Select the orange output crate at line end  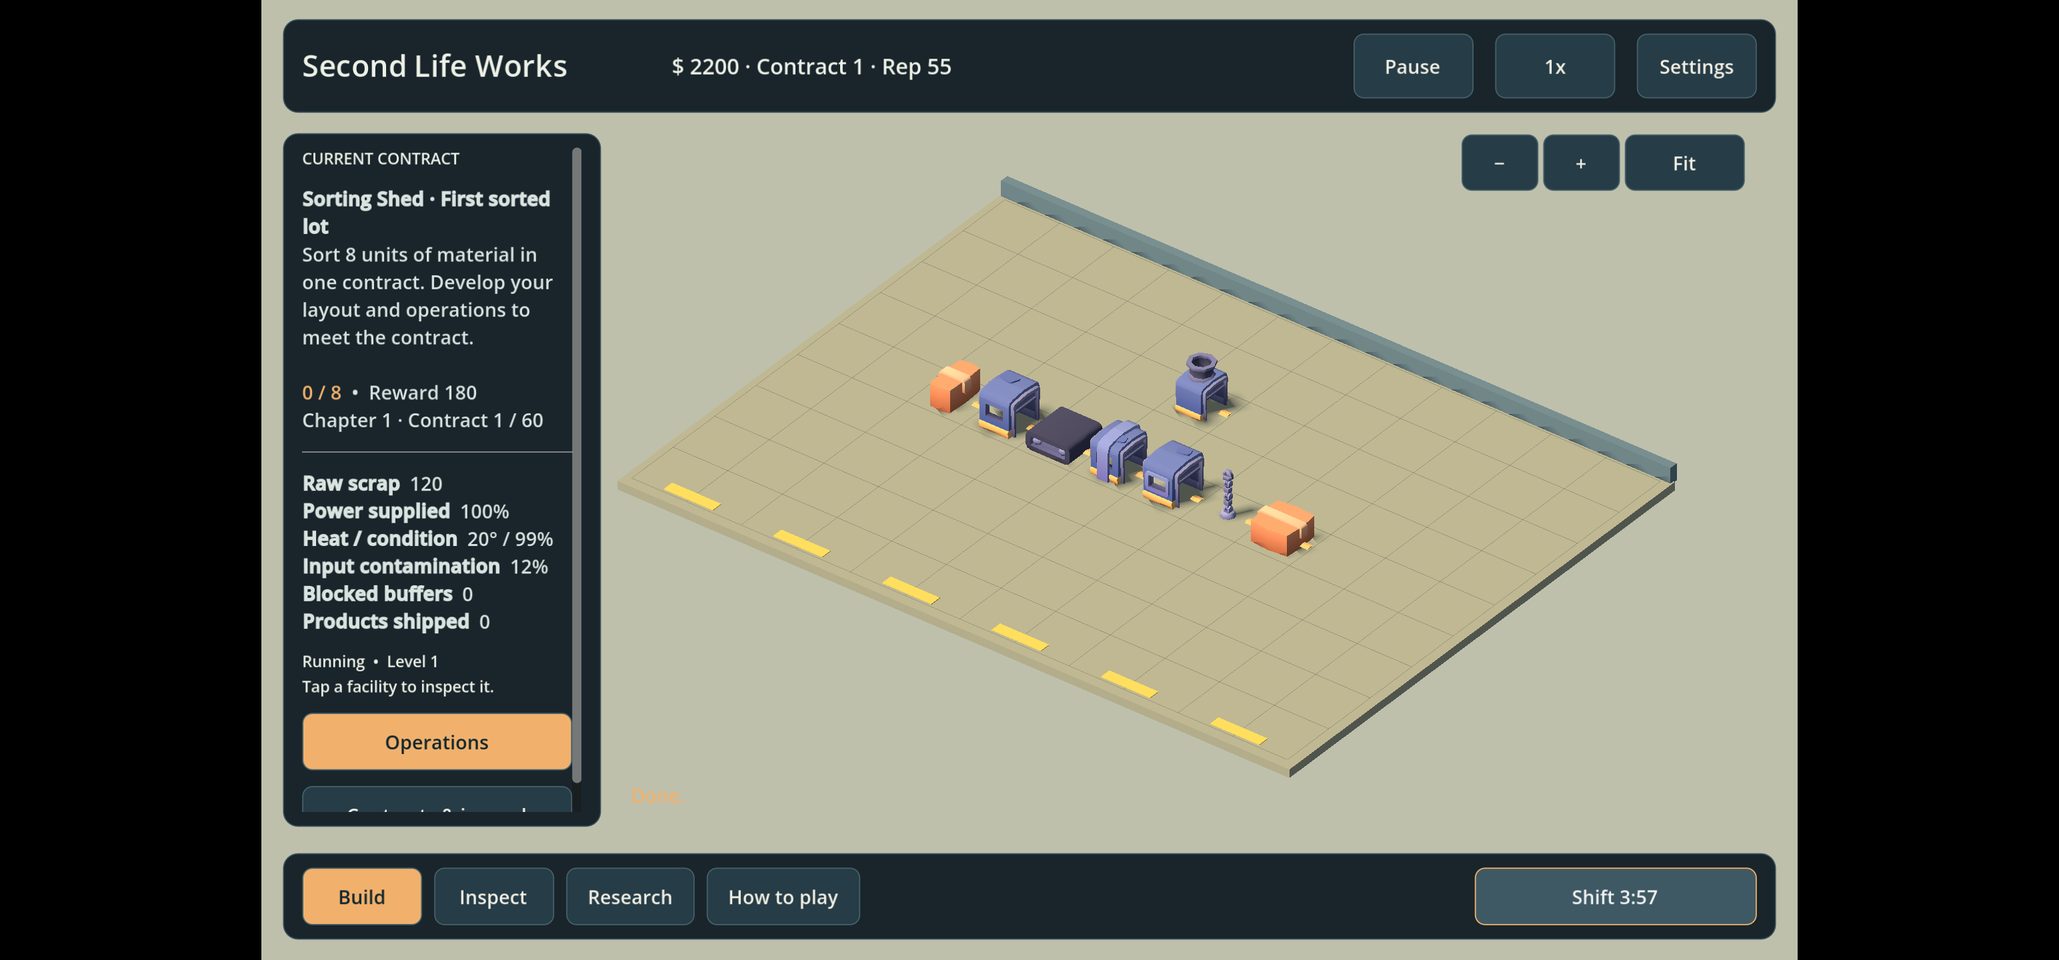tap(1282, 528)
